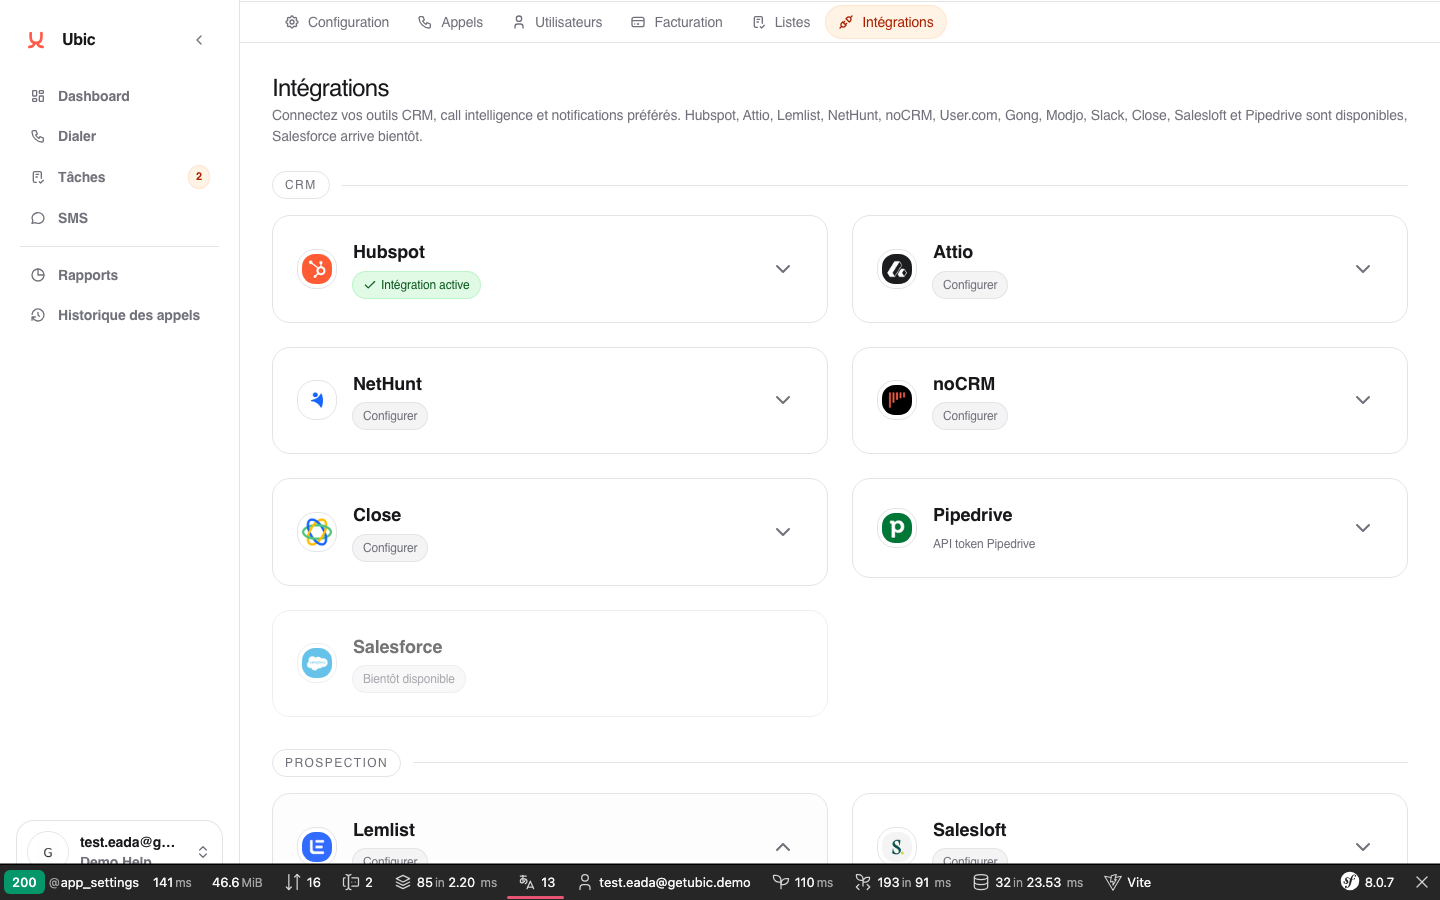Open the database queries panel in the toolbar
Screen dimensions: 1440x900
tap(1028, 882)
